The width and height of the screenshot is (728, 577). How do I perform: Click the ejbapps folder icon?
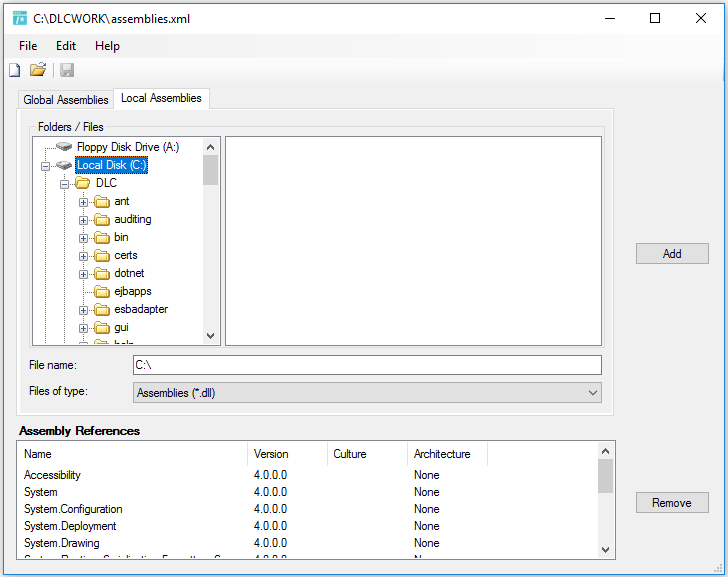tap(102, 292)
